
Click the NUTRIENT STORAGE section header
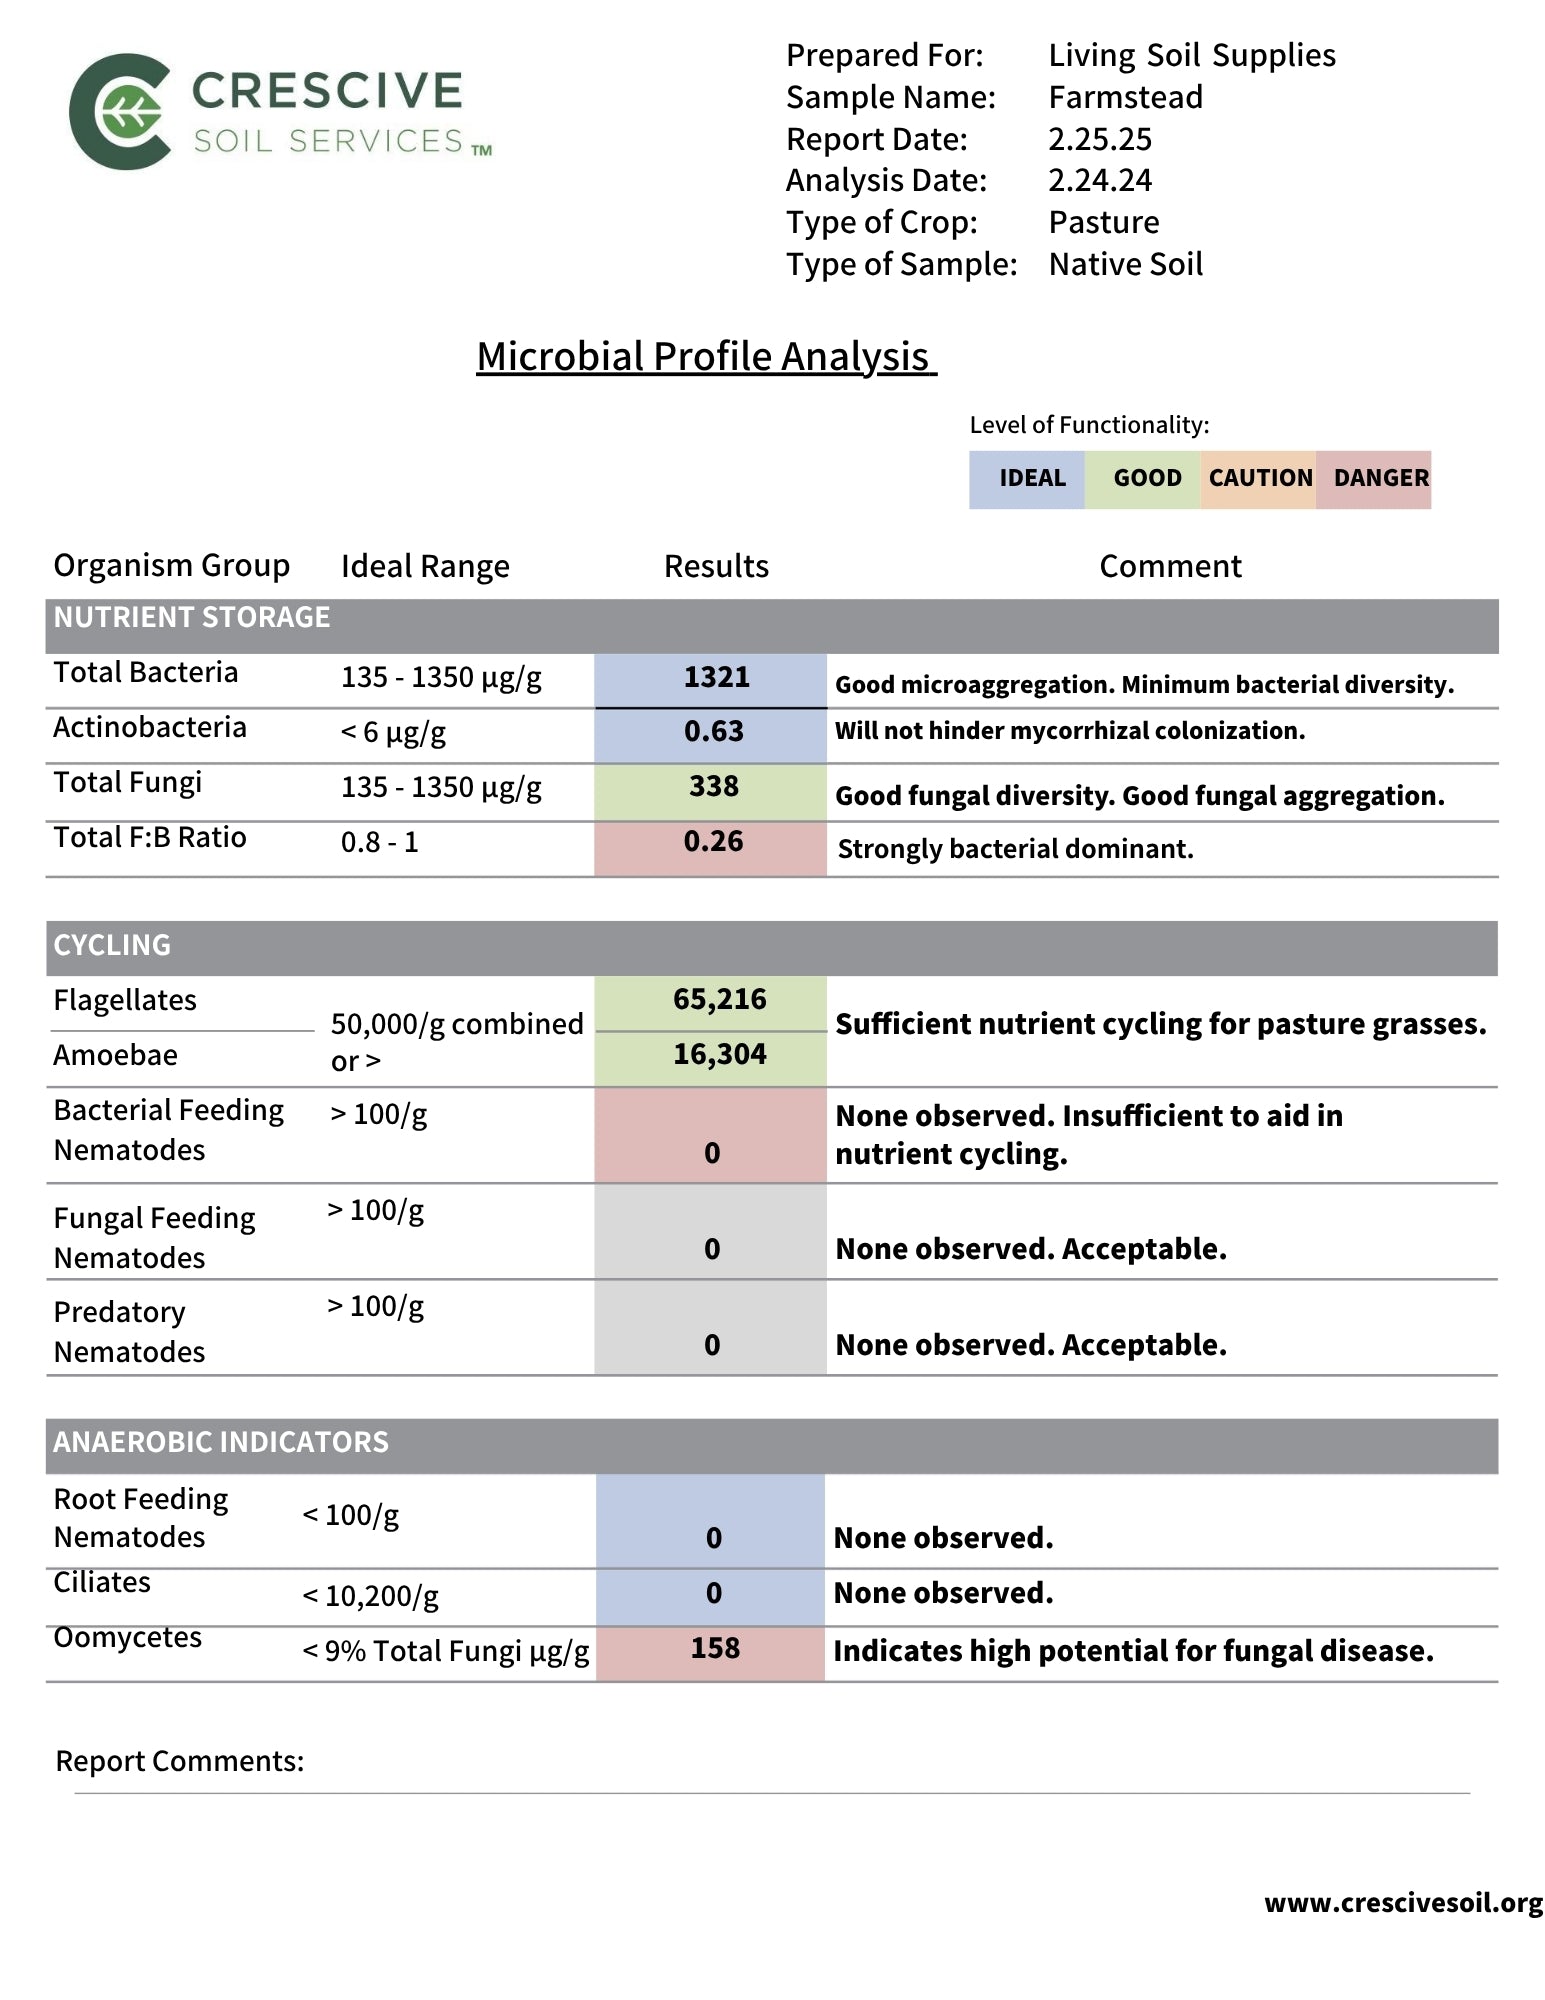click(772, 625)
